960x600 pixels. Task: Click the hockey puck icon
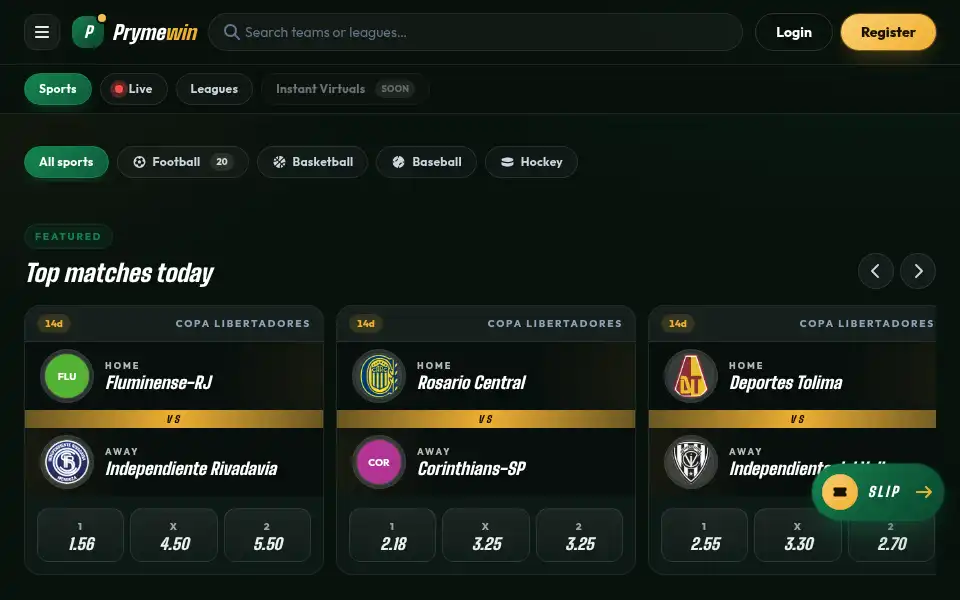pyautogui.click(x=507, y=162)
